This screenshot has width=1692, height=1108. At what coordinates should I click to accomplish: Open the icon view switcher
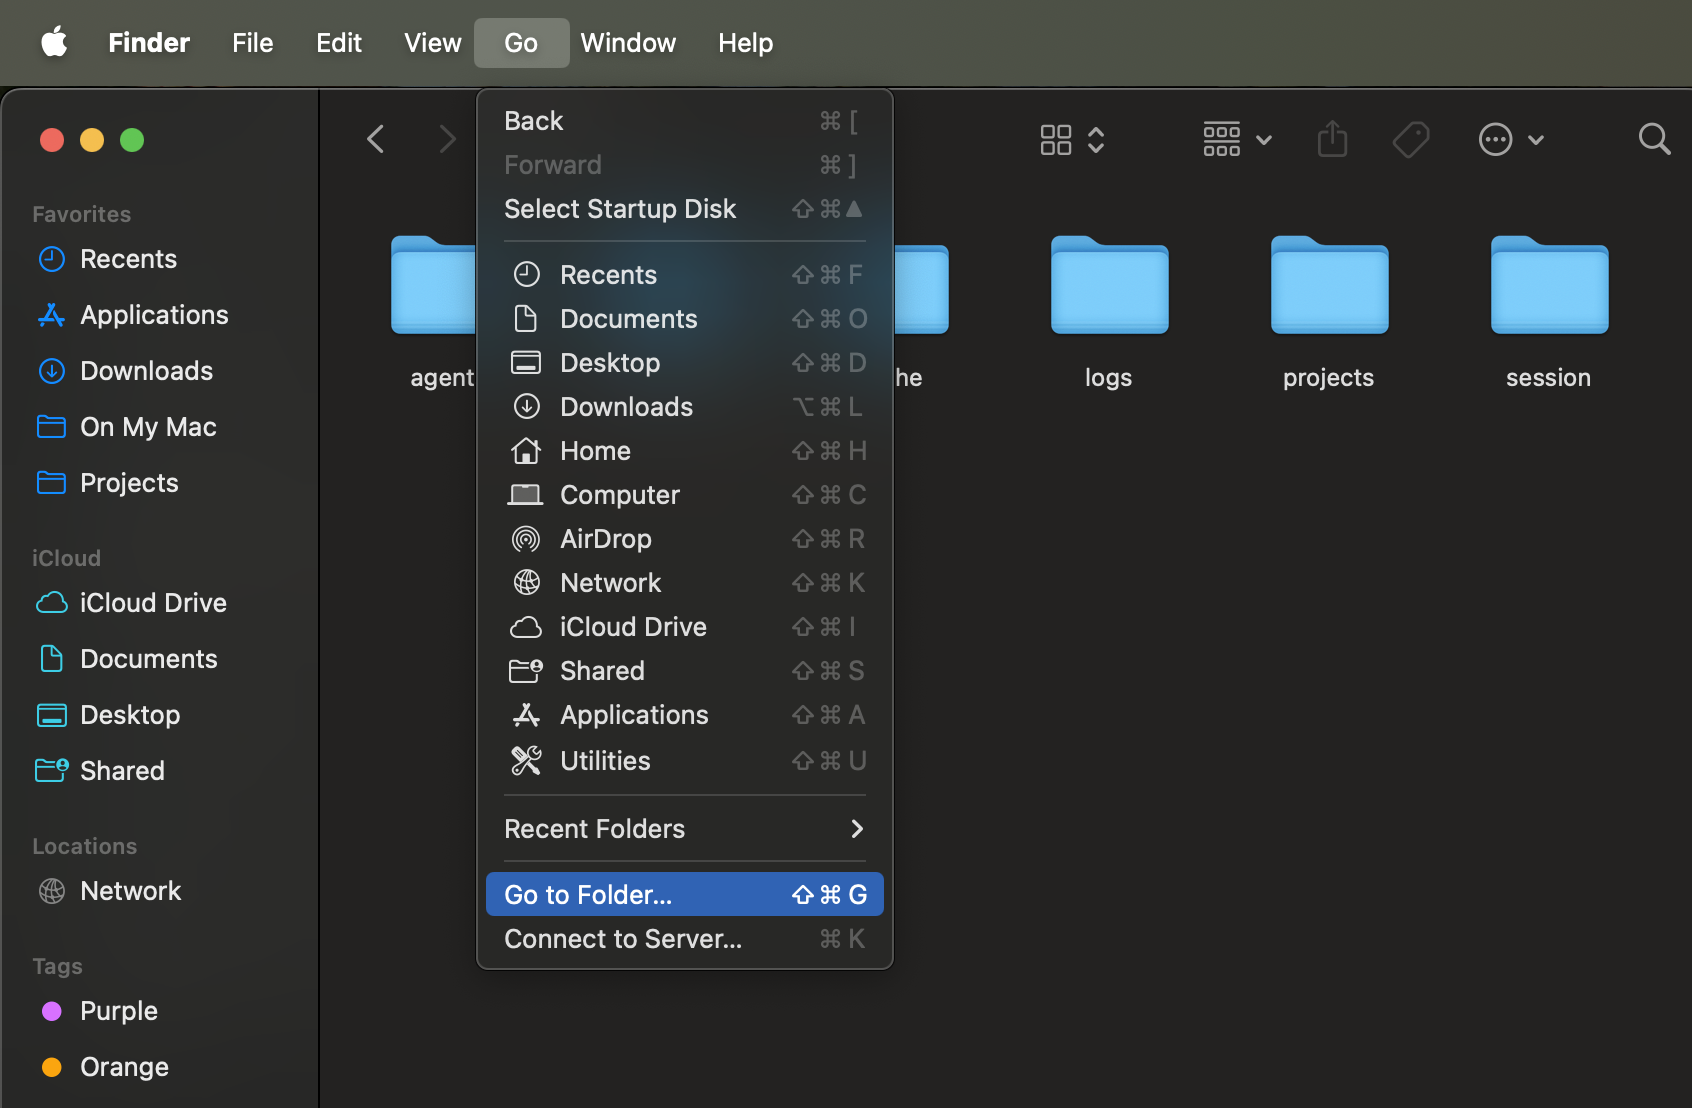tap(1071, 139)
